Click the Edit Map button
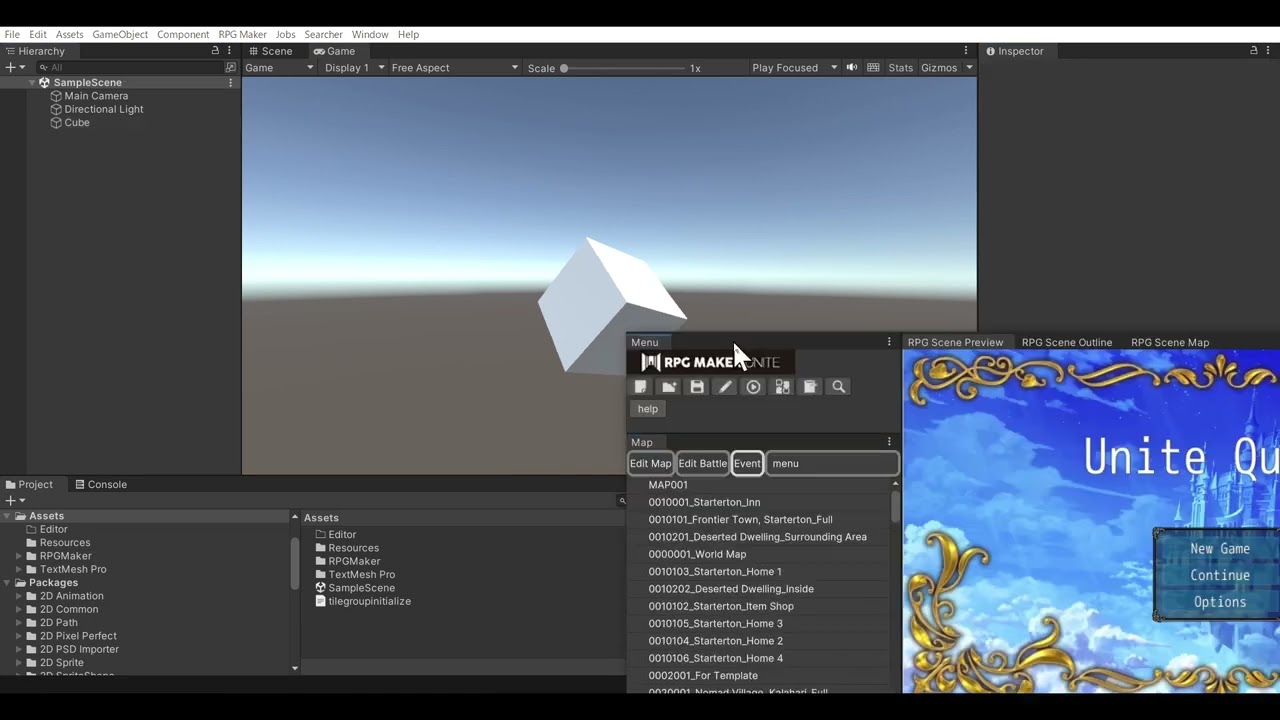 click(650, 464)
